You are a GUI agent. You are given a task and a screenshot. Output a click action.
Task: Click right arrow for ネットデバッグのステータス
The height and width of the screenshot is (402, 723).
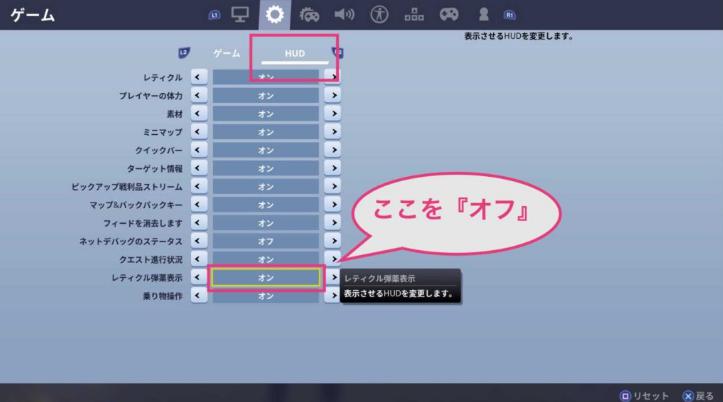pos(332,241)
